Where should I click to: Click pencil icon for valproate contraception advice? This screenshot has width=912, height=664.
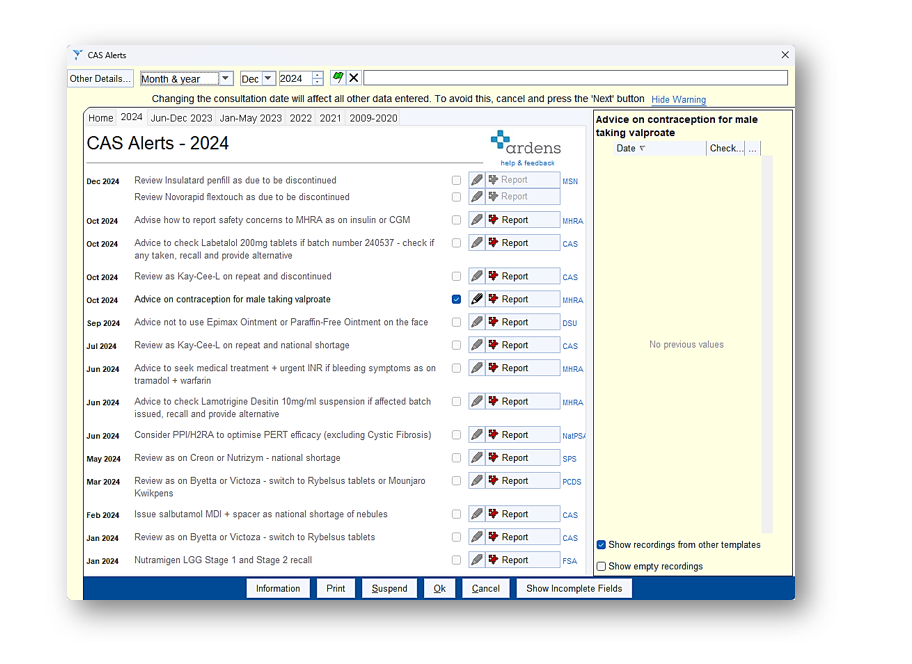click(477, 299)
